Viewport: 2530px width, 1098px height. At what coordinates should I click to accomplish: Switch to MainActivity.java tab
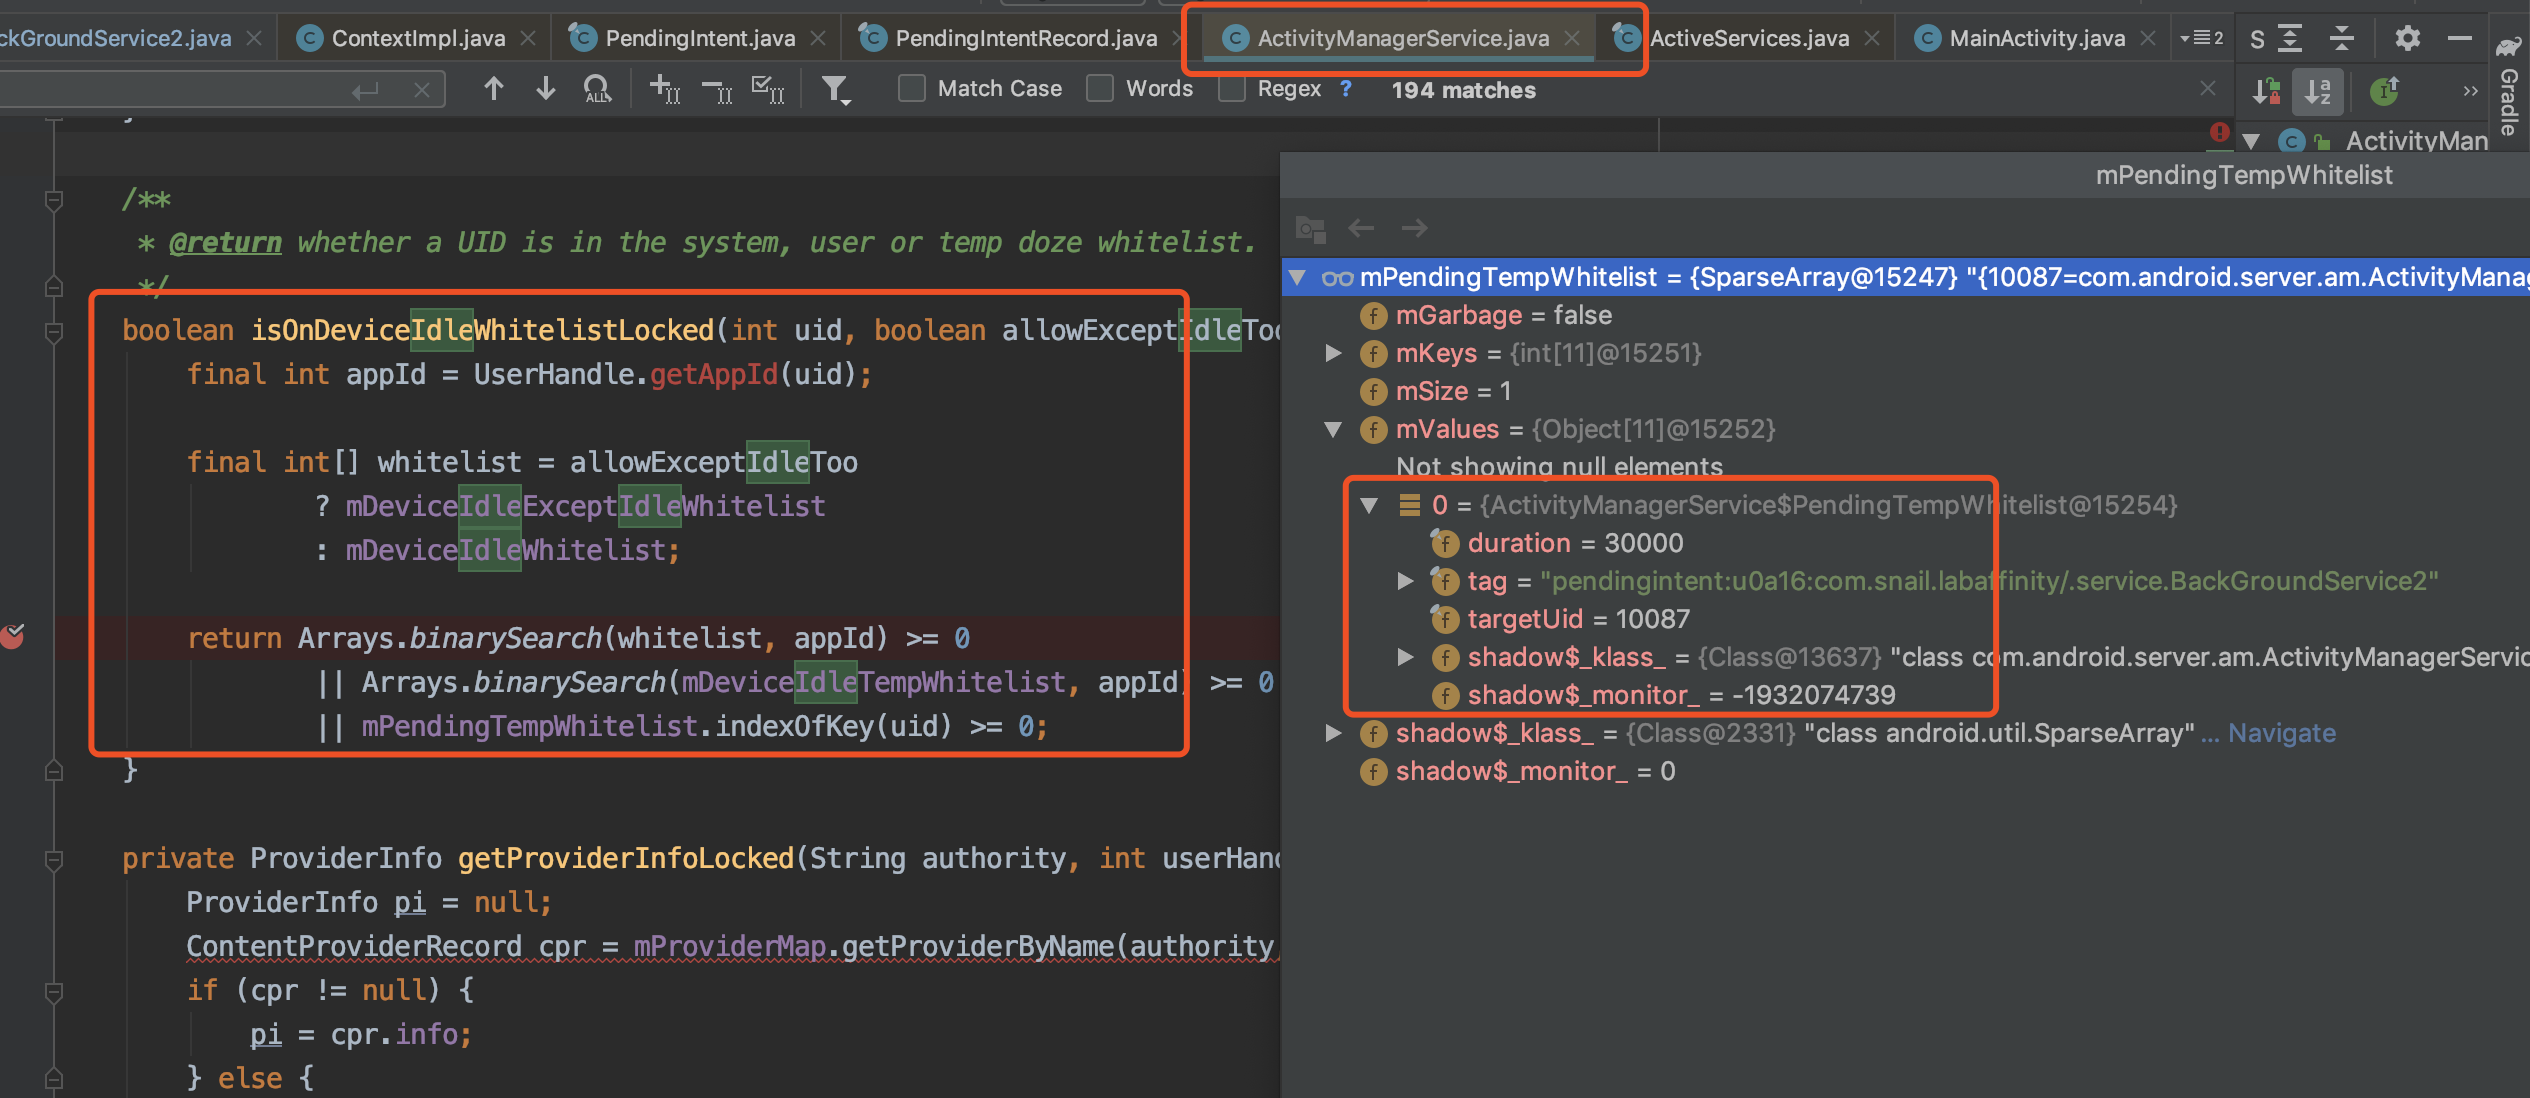[x=2036, y=38]
